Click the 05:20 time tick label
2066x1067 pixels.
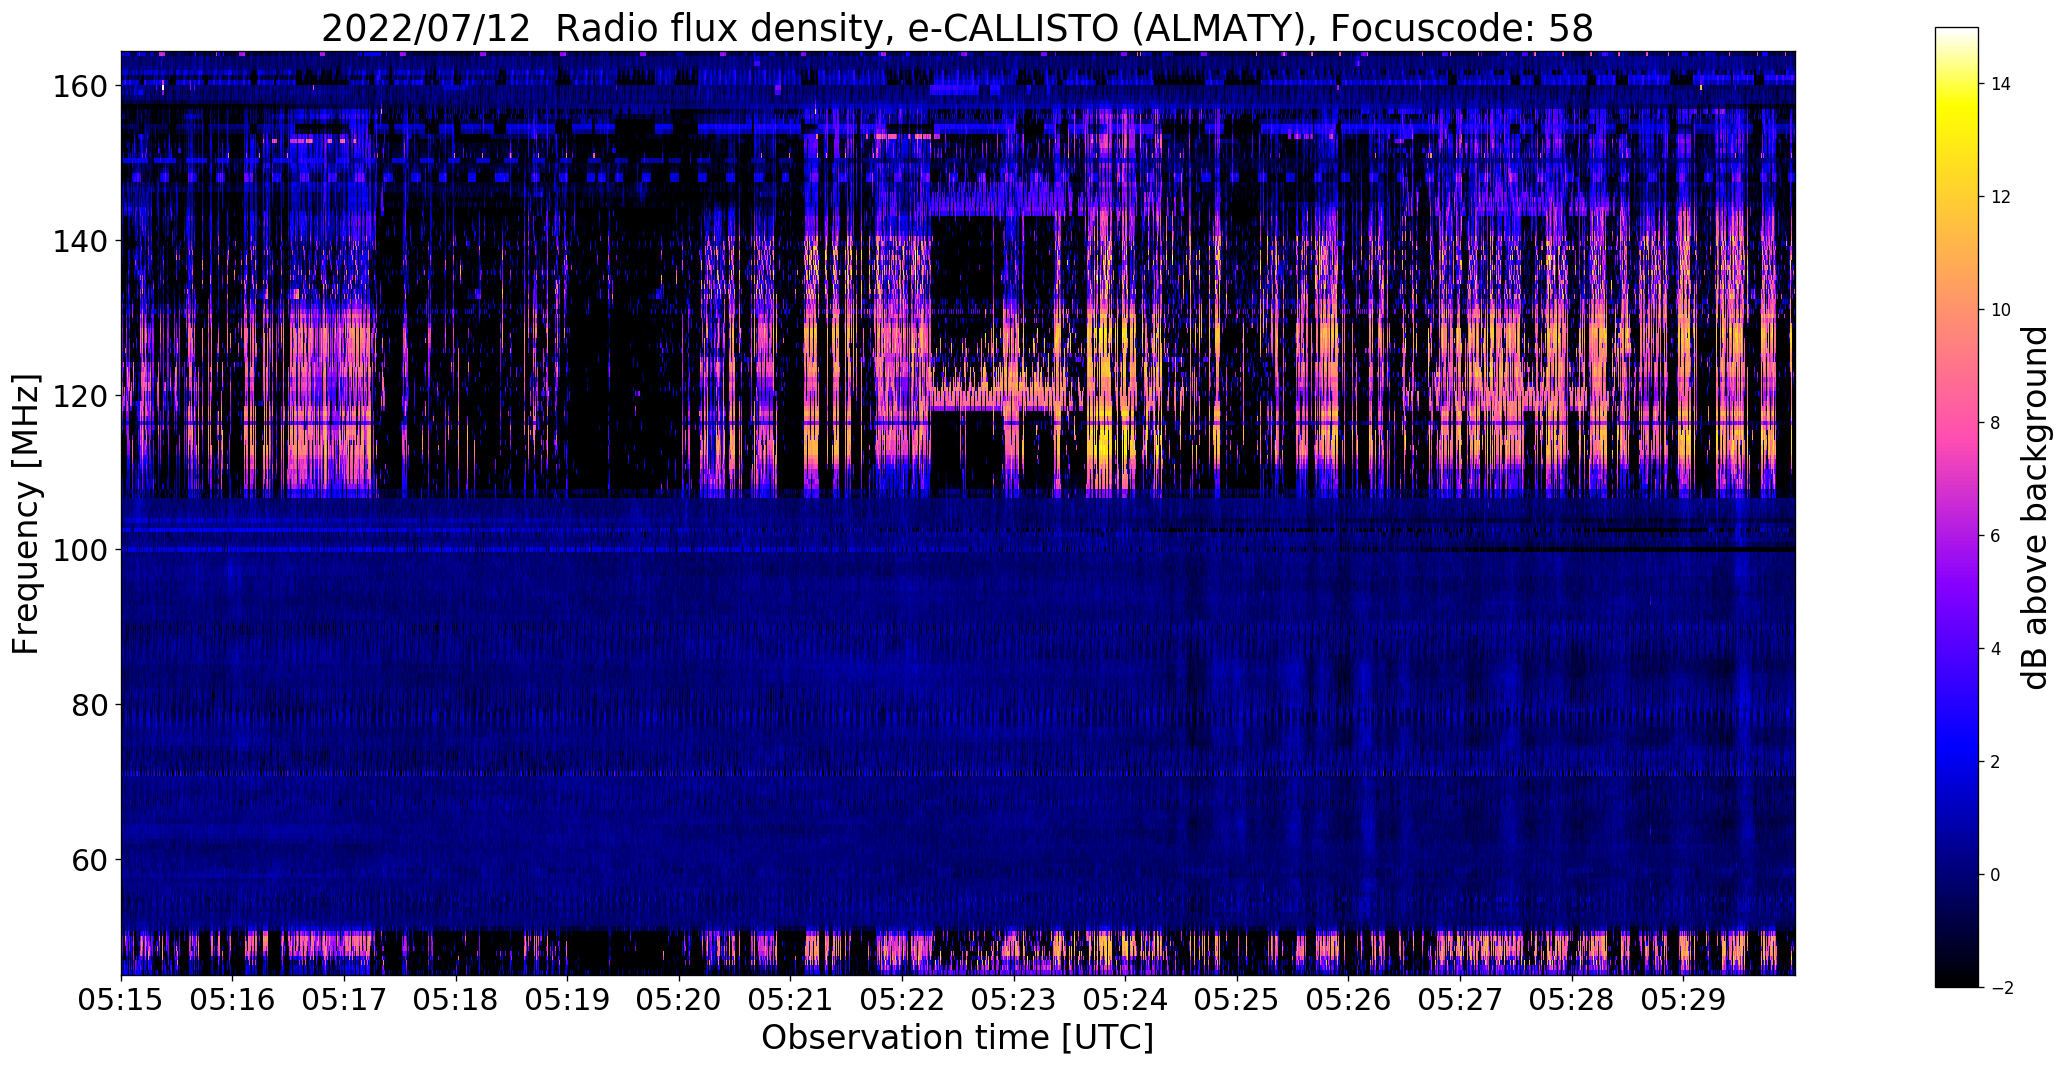click(680, 1000)
